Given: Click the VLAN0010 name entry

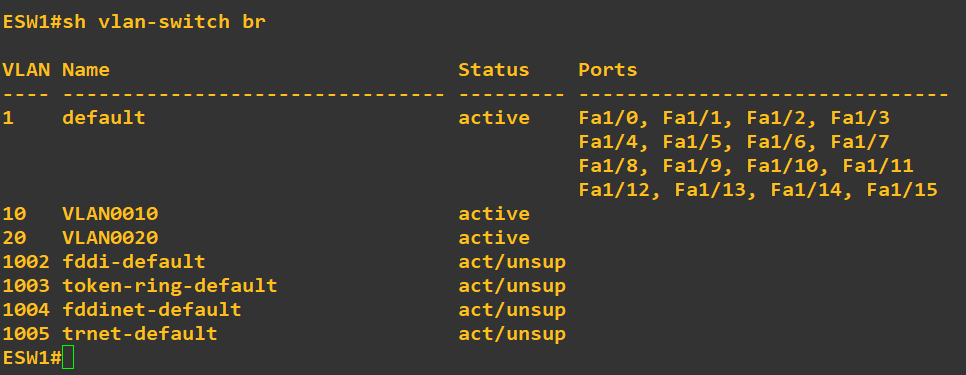Looking at the screenshot, I should (x=110, y=214).
